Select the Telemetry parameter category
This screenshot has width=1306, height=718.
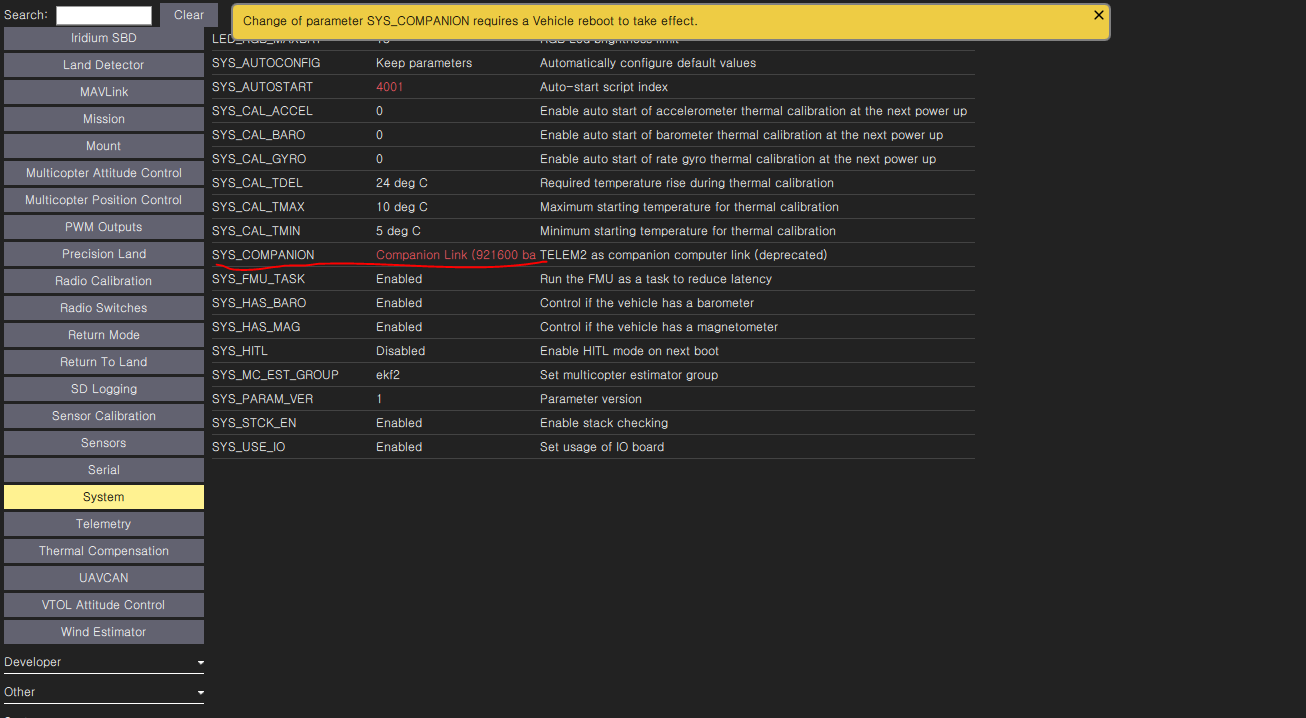(x=103, y=523)
